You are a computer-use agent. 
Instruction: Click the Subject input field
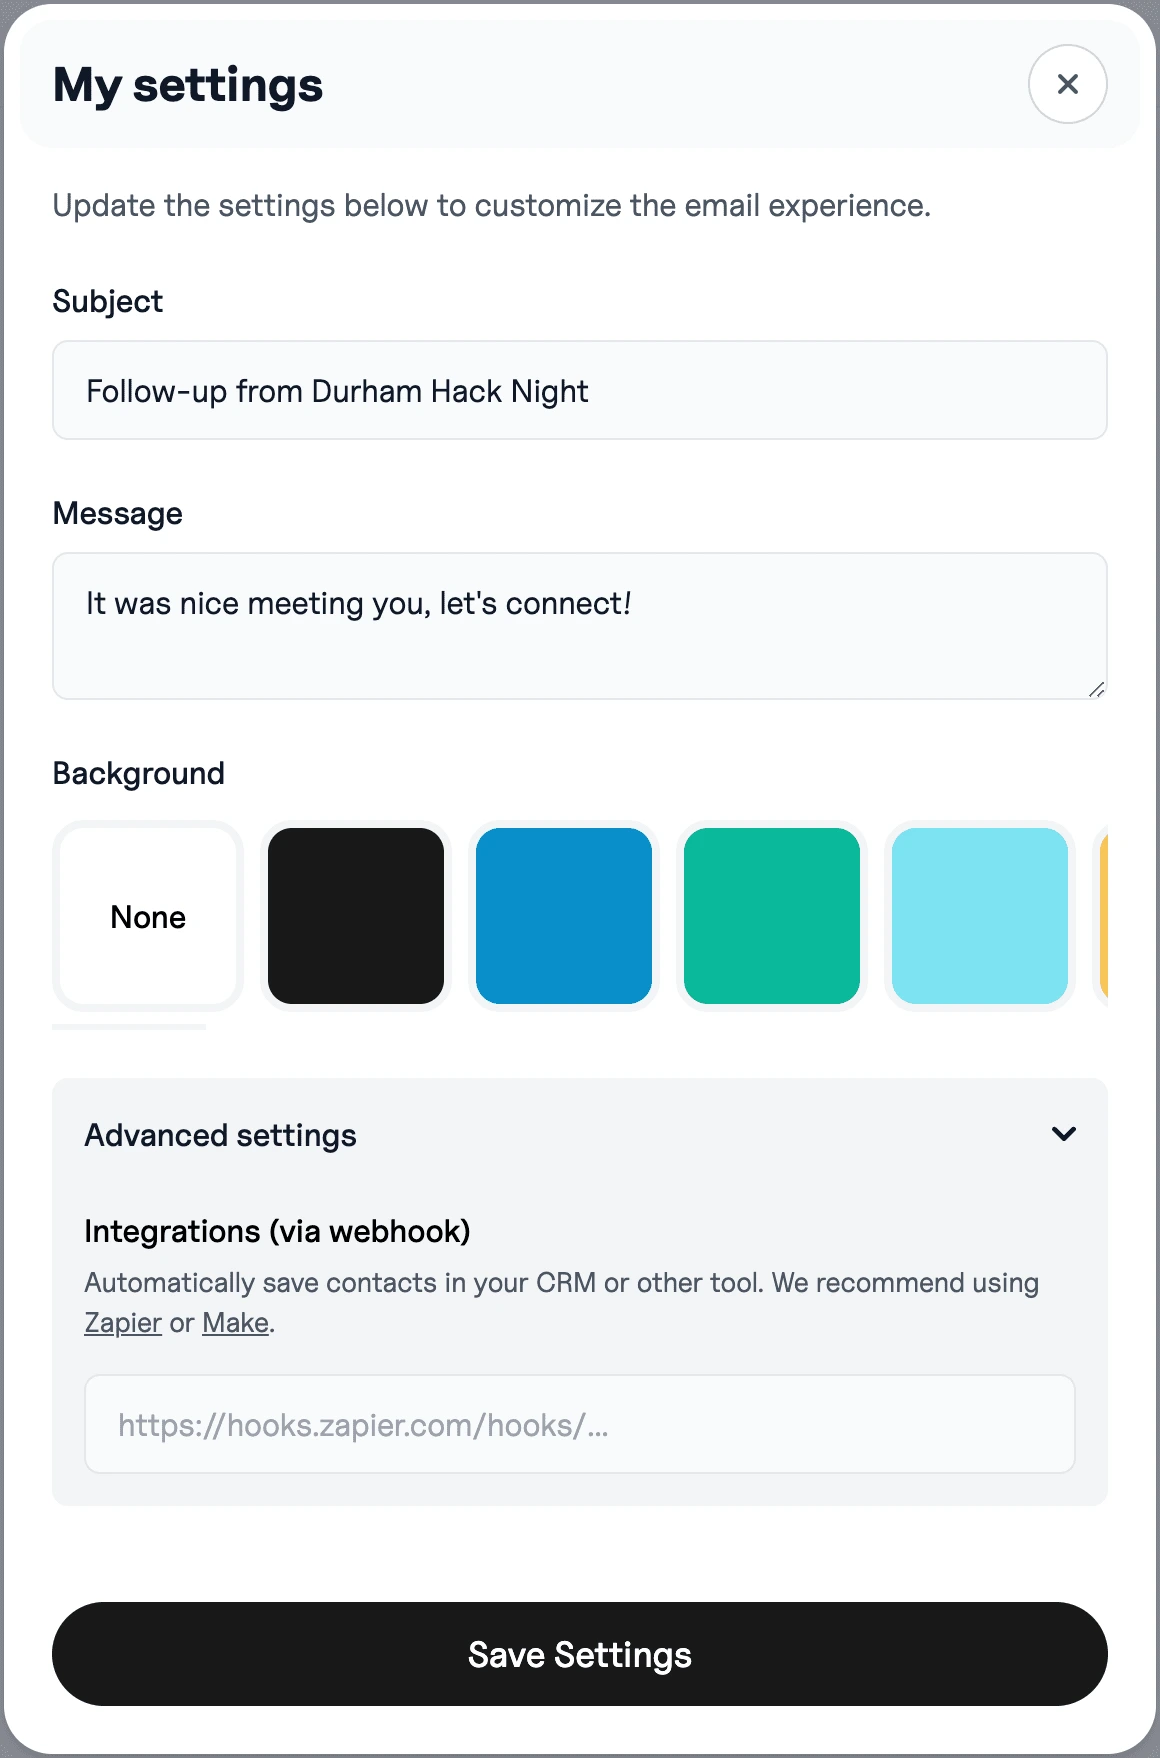pyautogui.click(x=580, y=390)
